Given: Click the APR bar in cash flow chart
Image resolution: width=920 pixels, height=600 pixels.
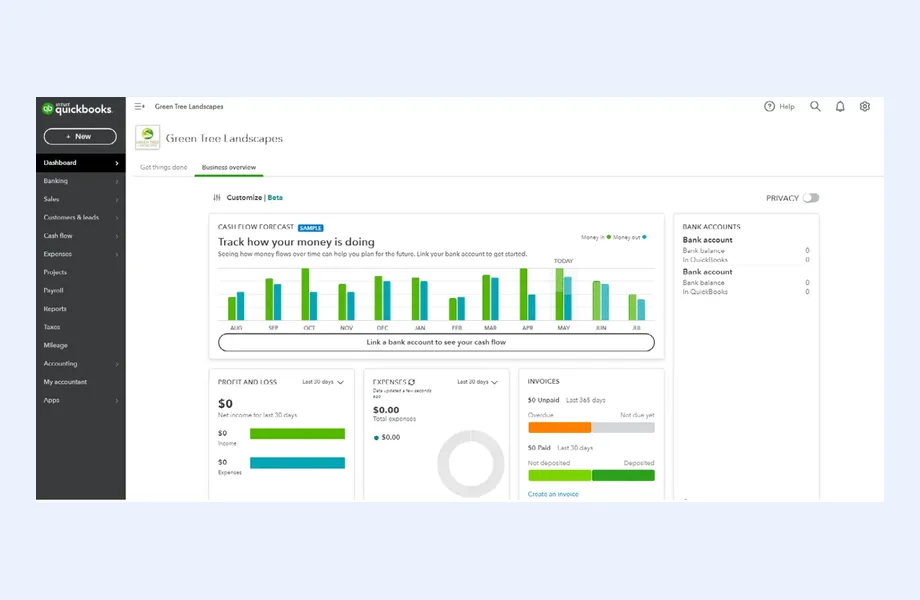Looking at the screenshot, I should (x=527, y=294).
